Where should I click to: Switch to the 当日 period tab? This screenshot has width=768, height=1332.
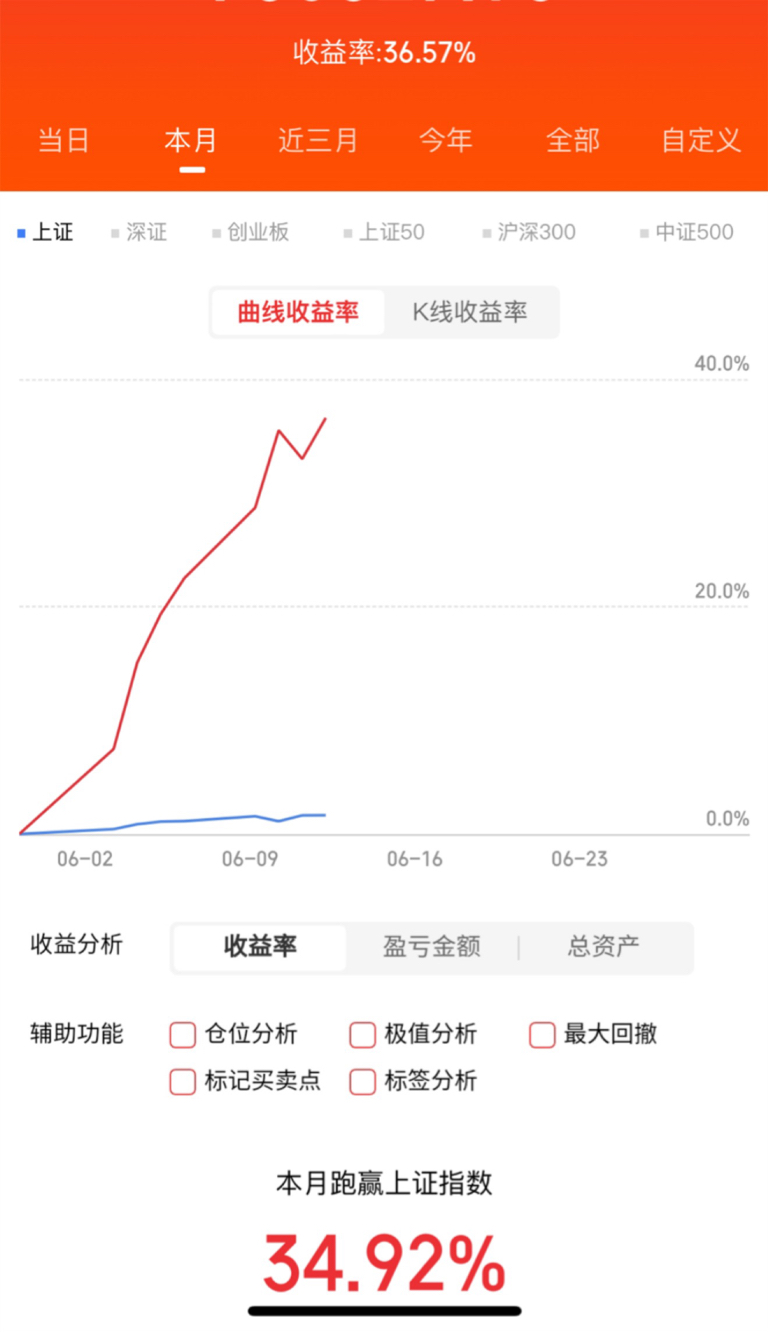(x=64, y=140)
